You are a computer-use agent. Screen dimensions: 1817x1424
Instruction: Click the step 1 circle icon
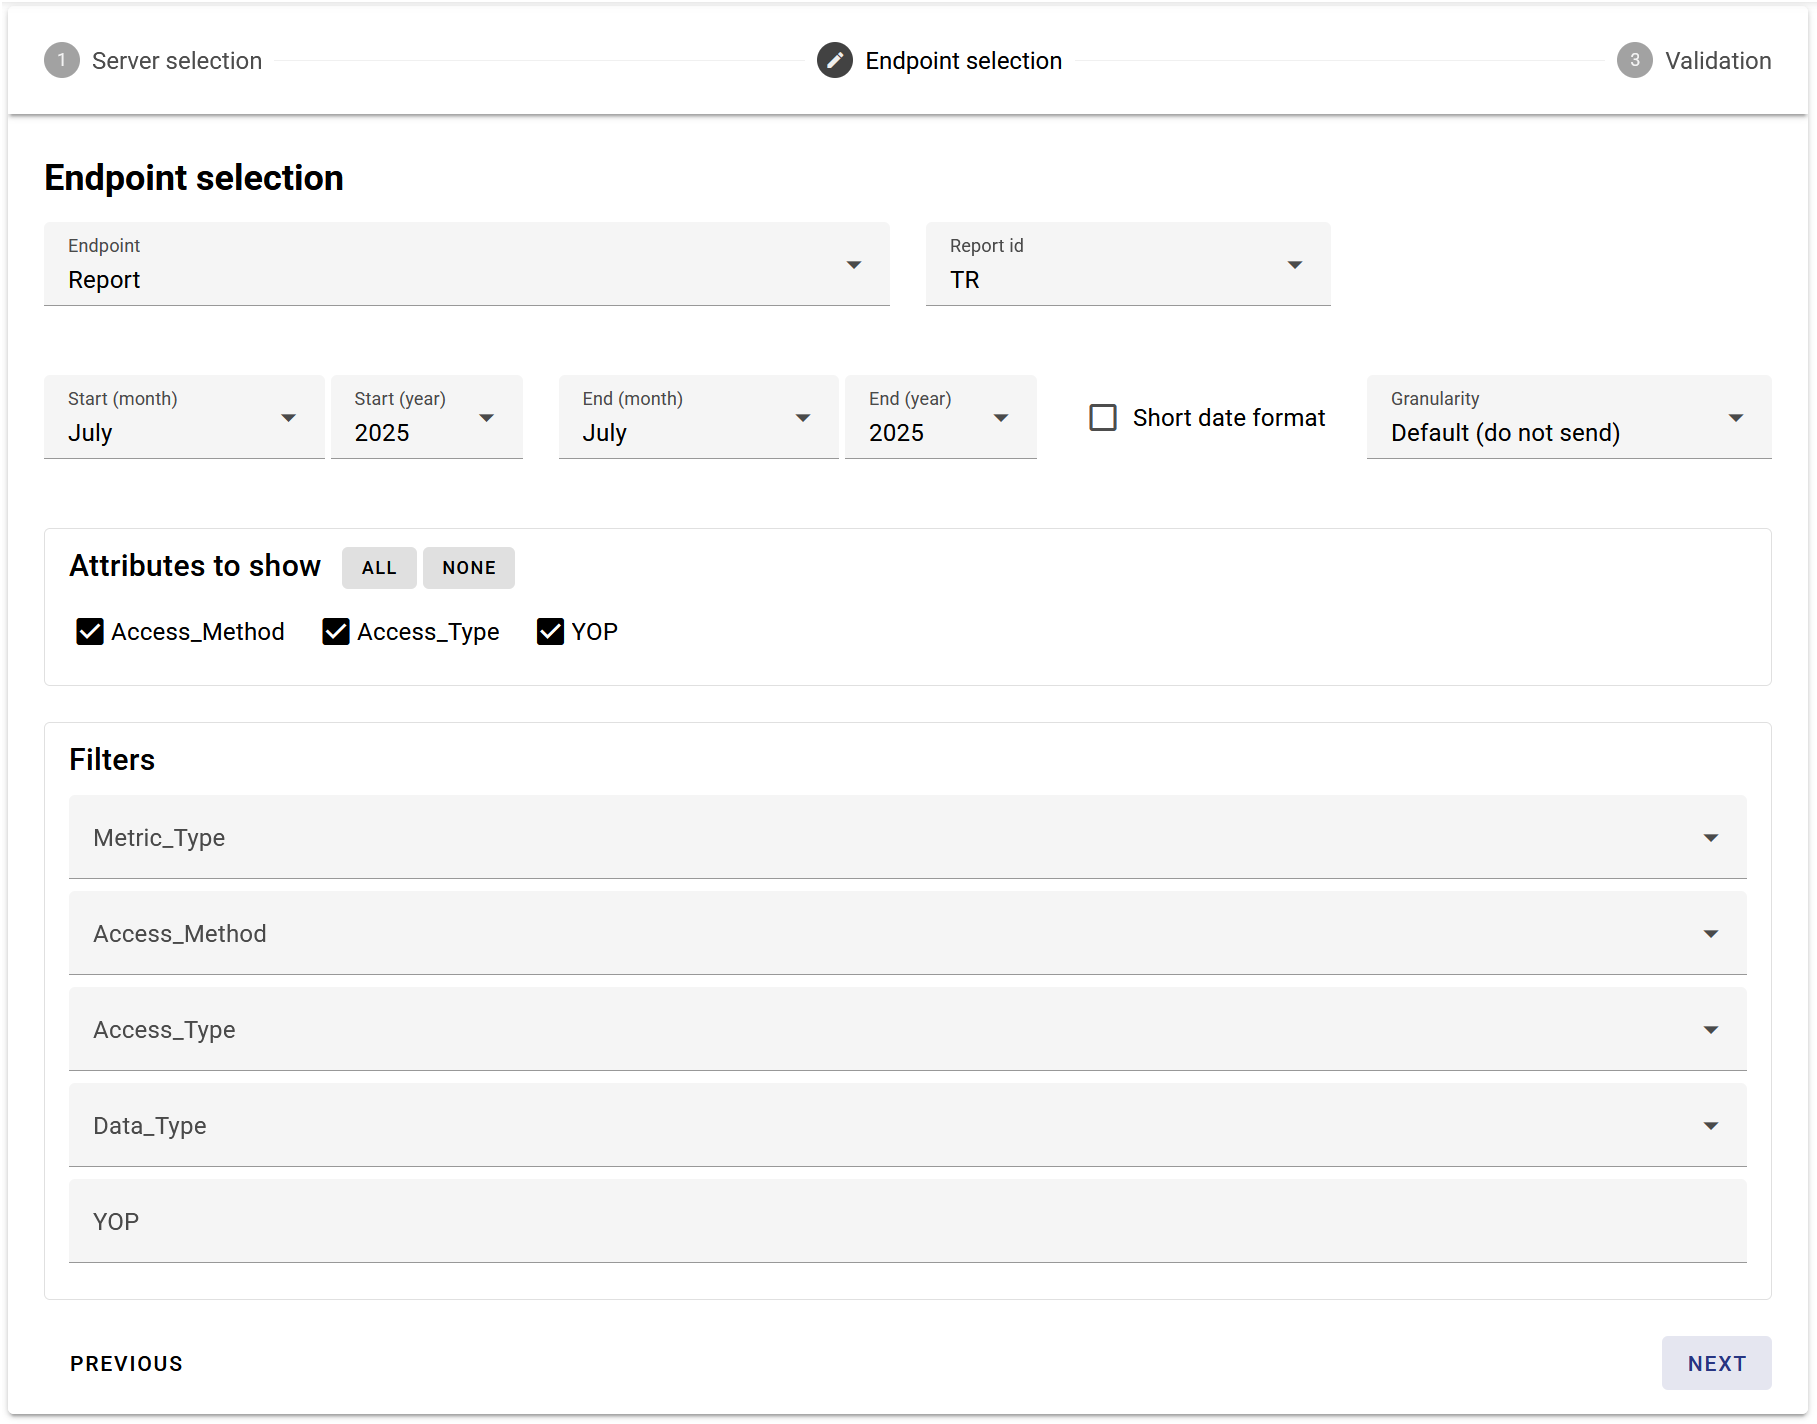click(62, 61)
